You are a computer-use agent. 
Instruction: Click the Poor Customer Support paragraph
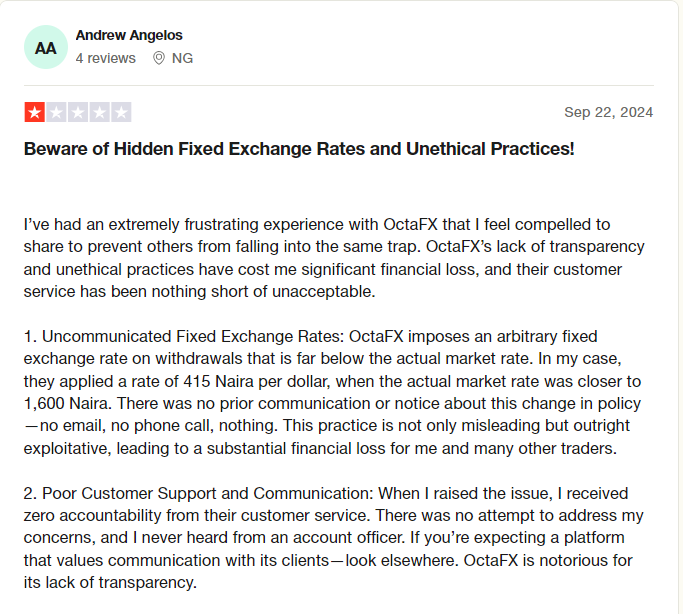334,538
